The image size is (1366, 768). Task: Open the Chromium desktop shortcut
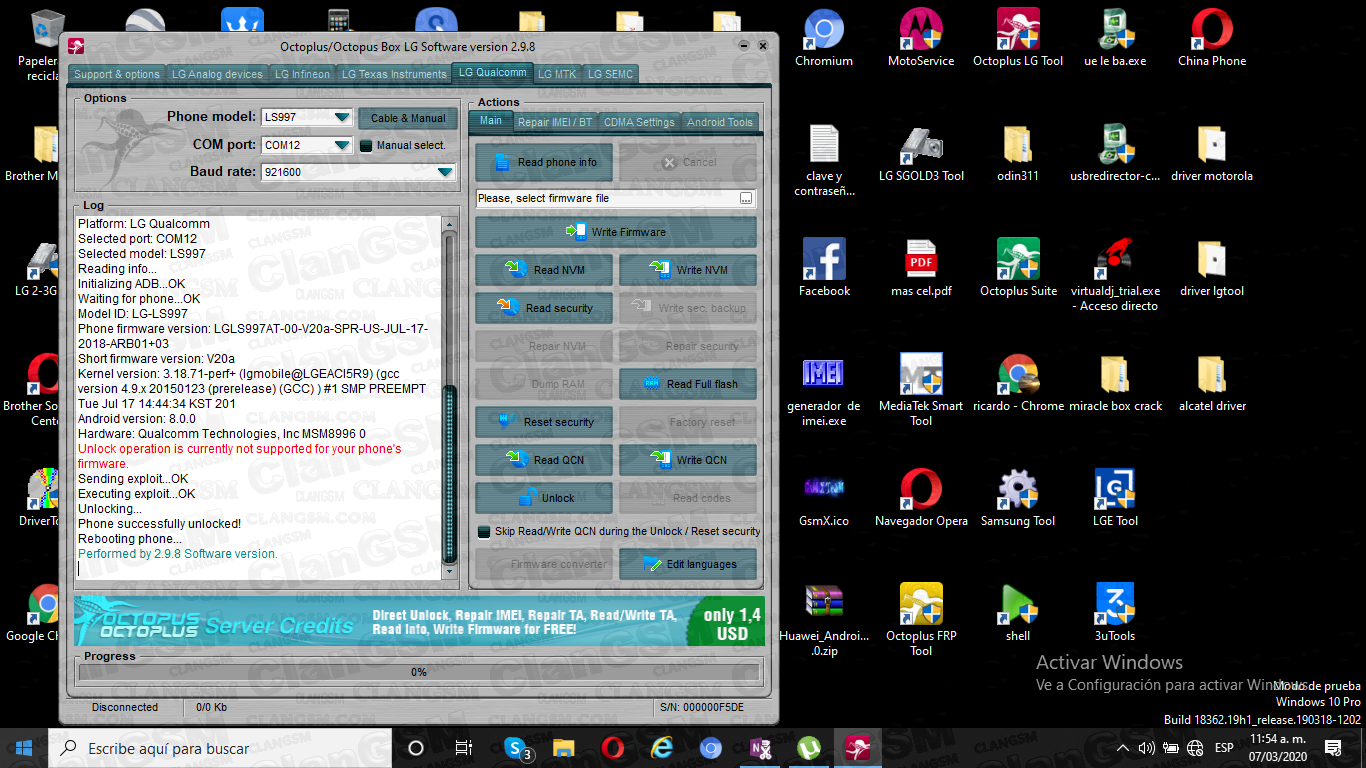[x=824, y=40]
